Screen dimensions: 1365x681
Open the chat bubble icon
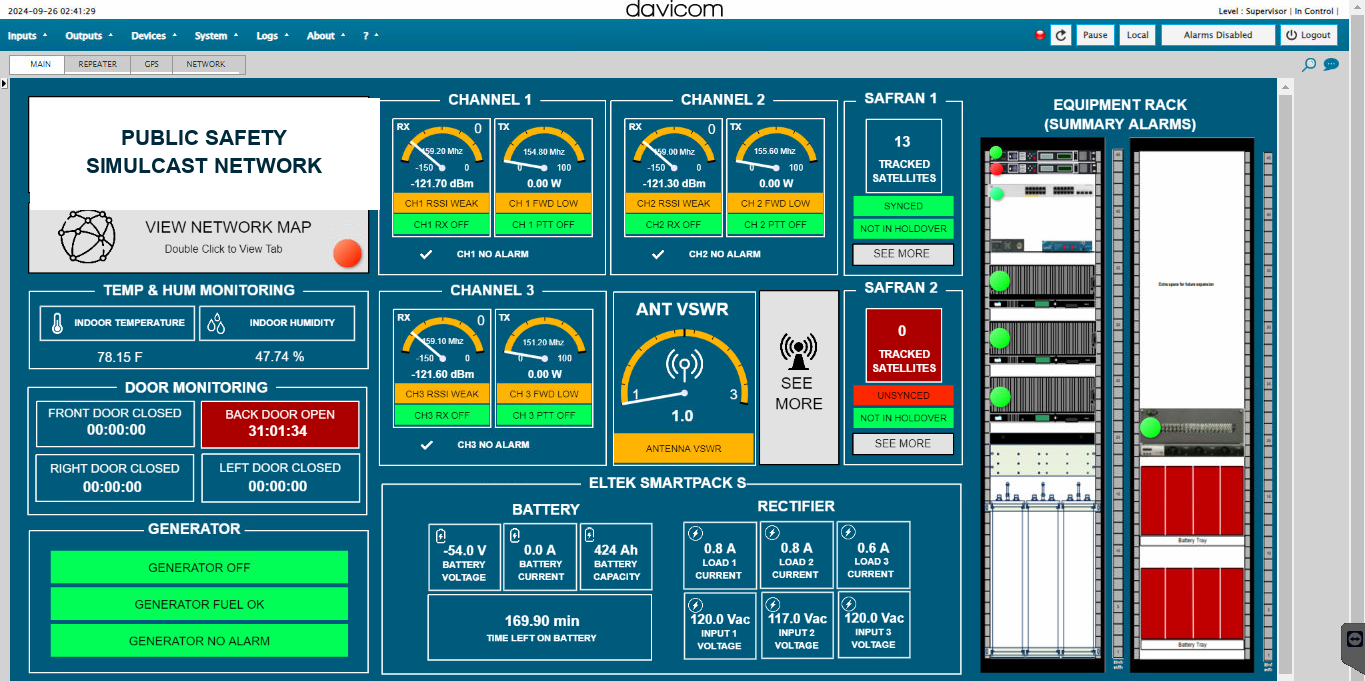[1331, 64]
